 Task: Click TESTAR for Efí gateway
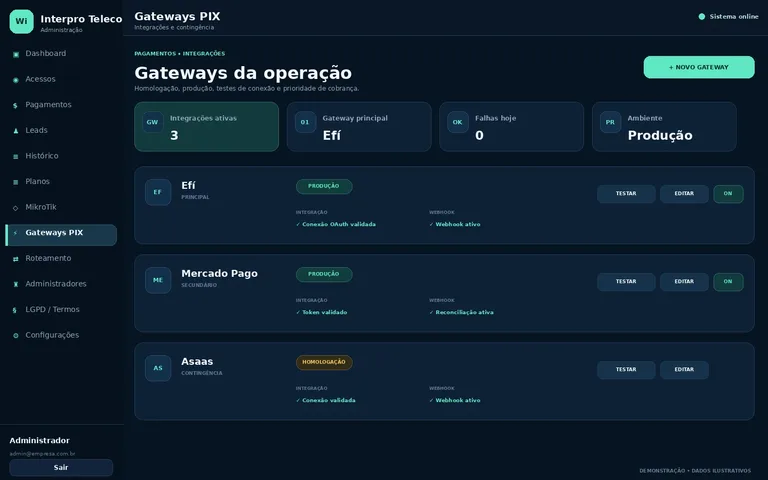click(x=626, y=193)
